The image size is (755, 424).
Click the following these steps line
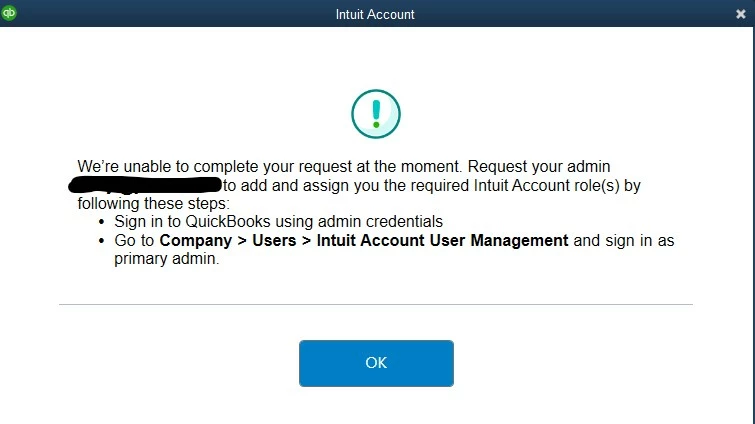click(x=154, y=203)
